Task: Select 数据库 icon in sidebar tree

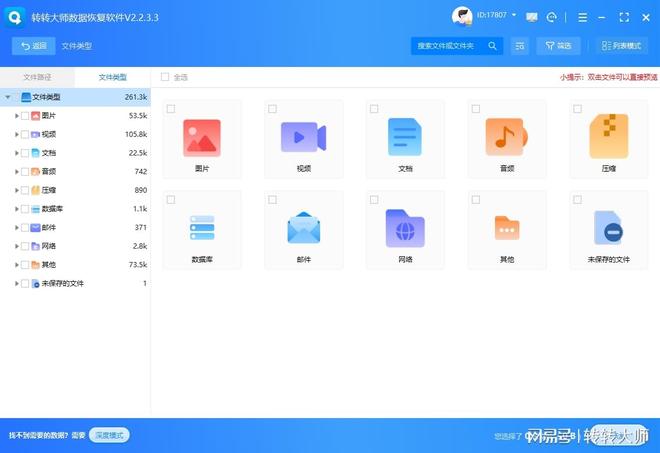Action: click(x=36, y=209)
